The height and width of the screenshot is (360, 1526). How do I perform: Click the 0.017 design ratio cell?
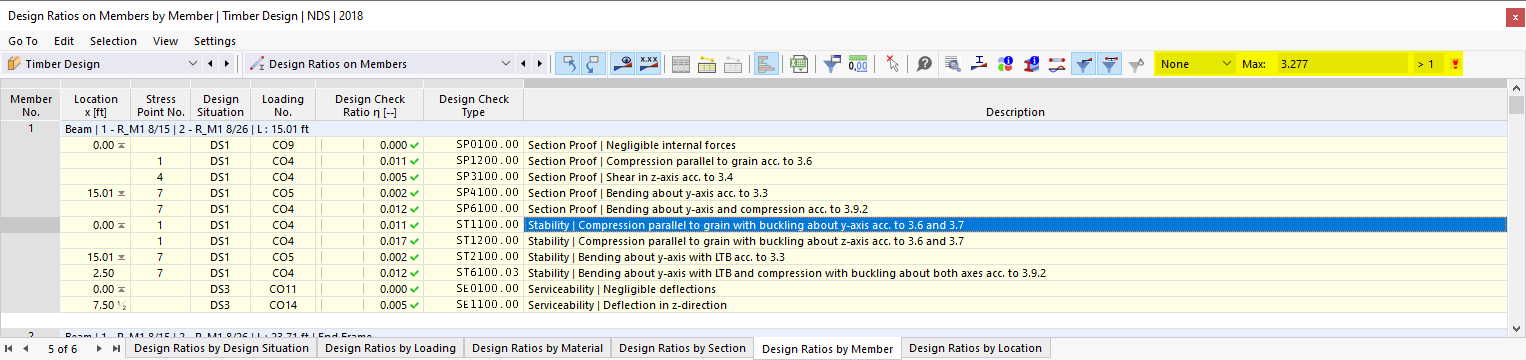pyautogui.click(x=370, y=241)
